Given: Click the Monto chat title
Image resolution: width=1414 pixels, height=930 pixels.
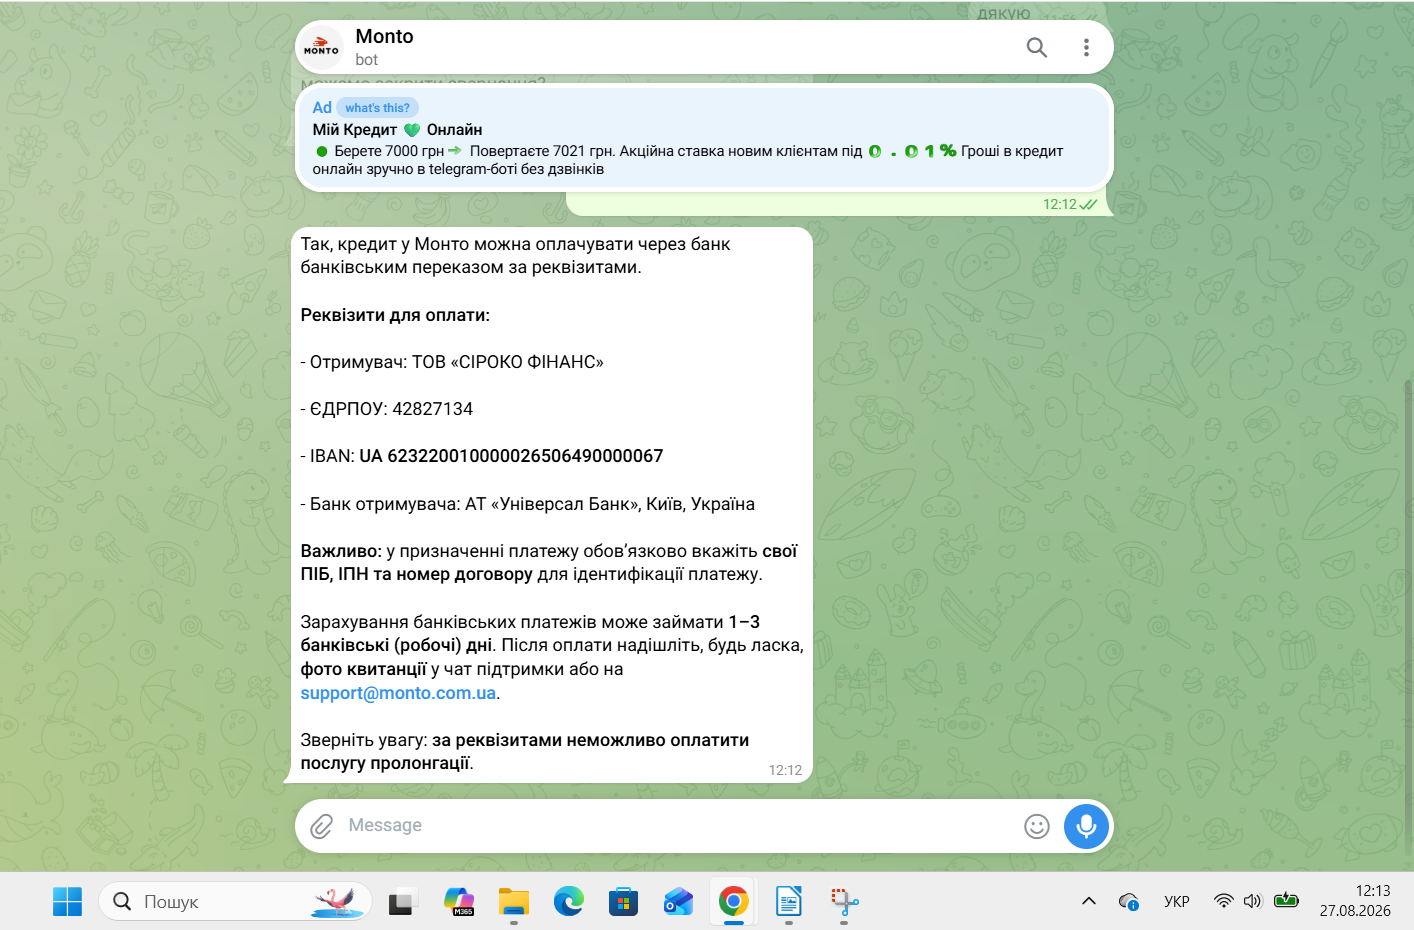Looking at the screenshot, I should (x=384, y=37).
